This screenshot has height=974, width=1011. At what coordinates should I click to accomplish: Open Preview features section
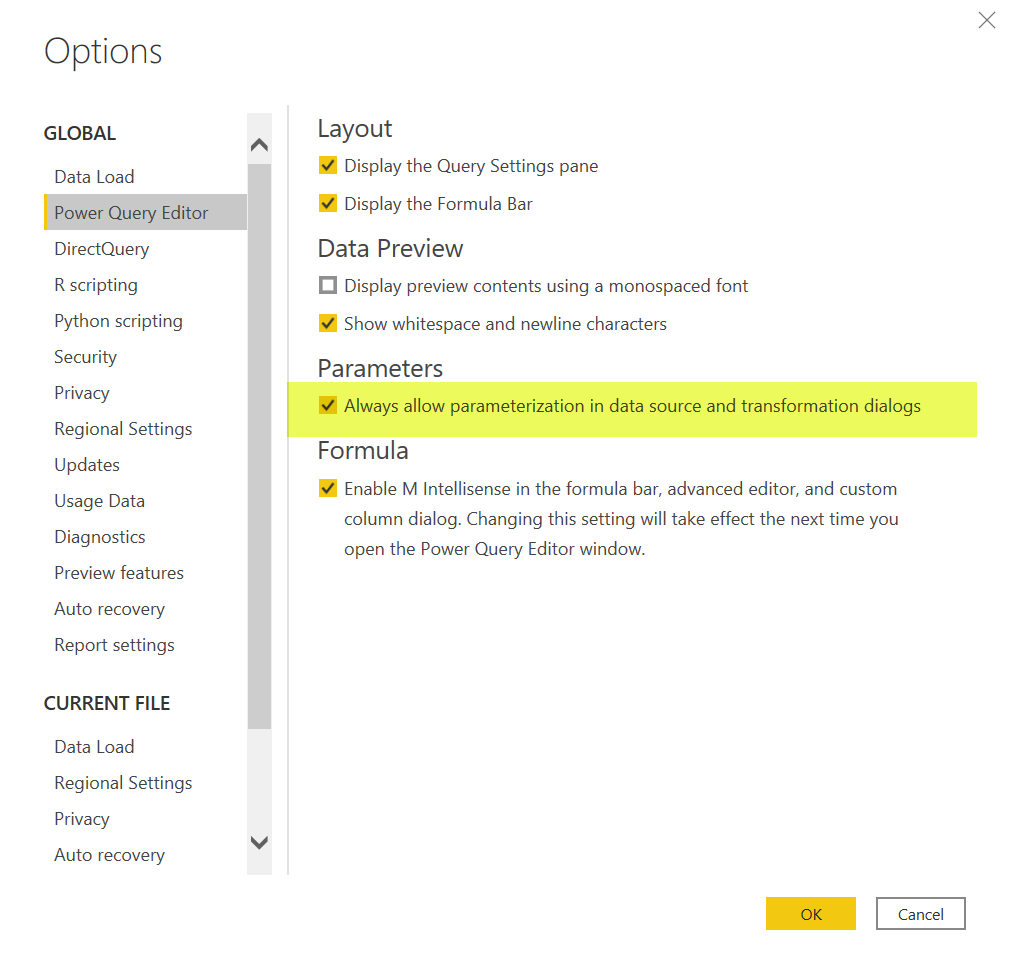[x=119, y=573]
